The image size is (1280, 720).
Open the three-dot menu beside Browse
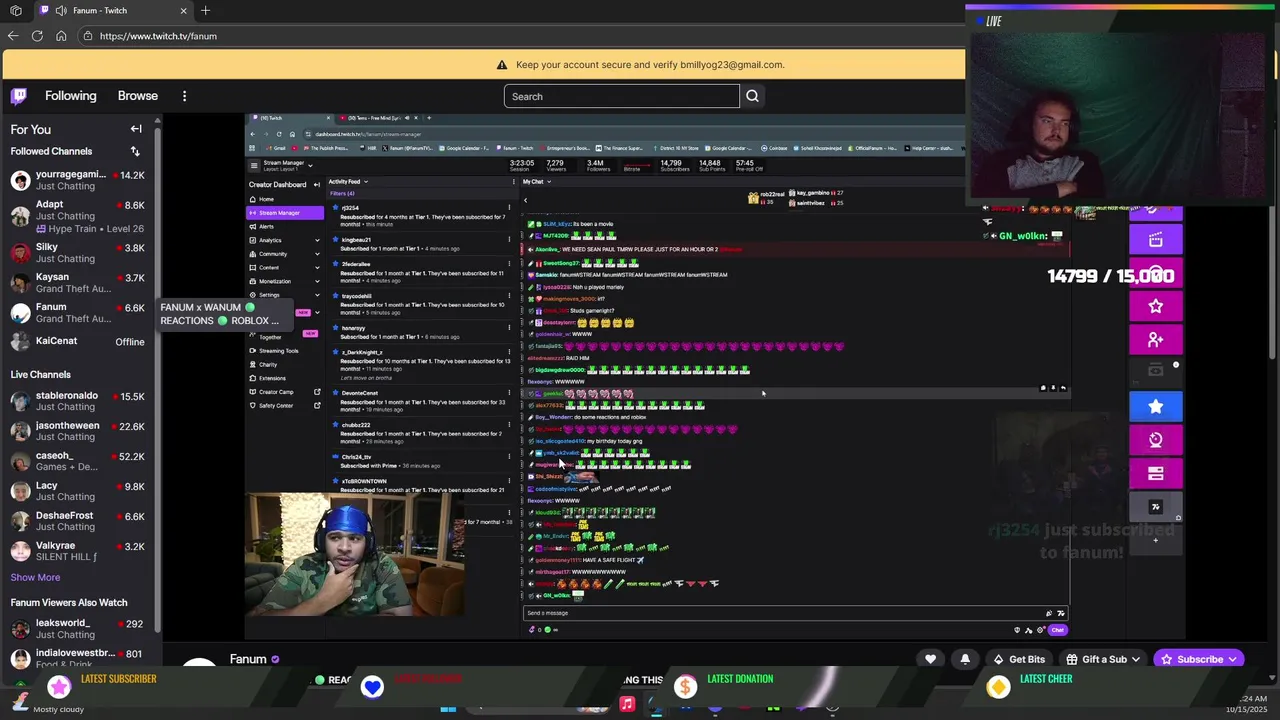[184, 96]
